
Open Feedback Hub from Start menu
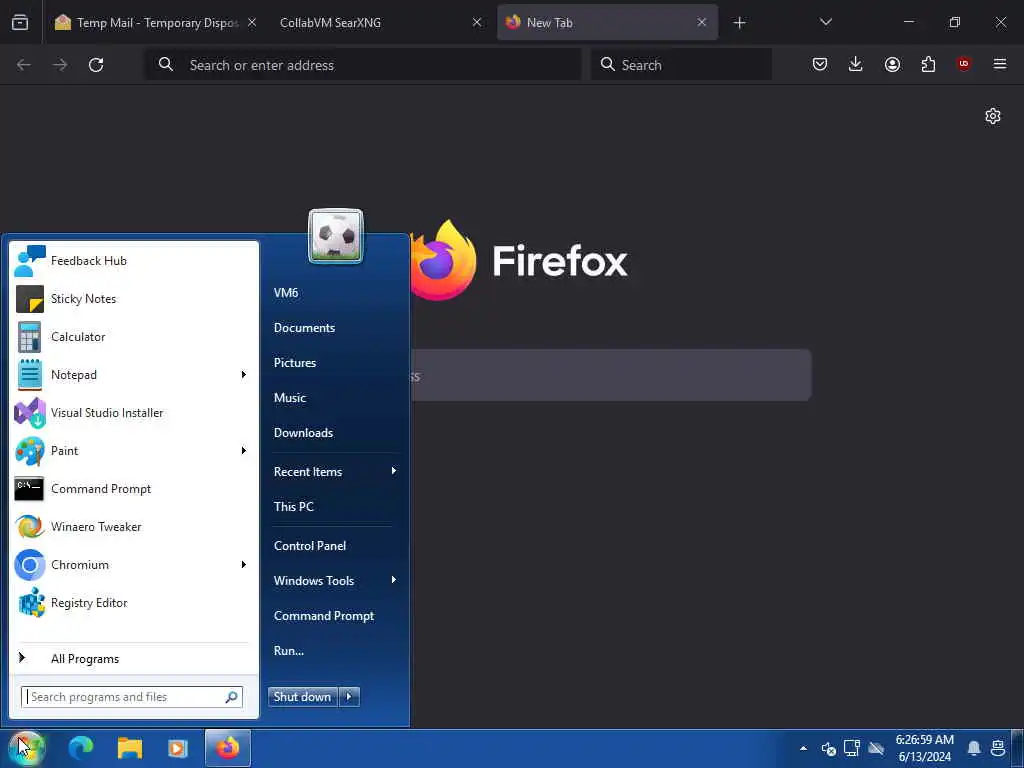coord(134,261)
